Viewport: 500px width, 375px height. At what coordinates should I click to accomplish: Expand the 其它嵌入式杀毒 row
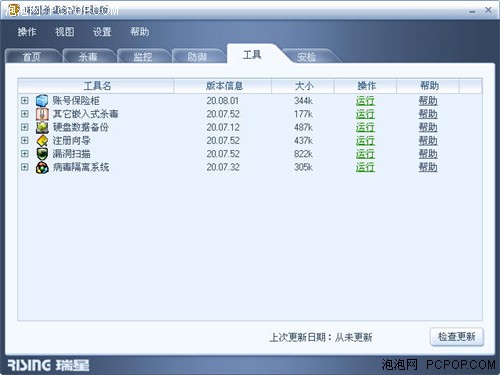[24, 114]
